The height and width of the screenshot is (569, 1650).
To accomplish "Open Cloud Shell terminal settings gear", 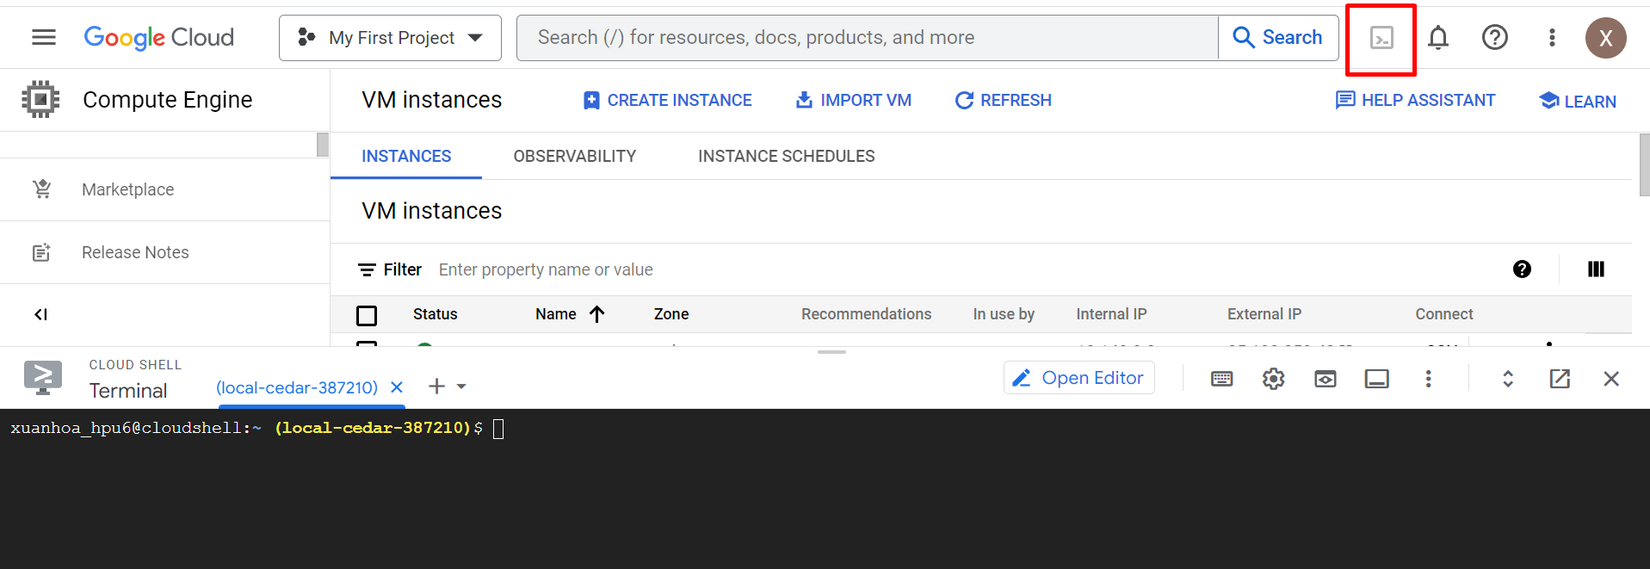I will click(1273, 379).
